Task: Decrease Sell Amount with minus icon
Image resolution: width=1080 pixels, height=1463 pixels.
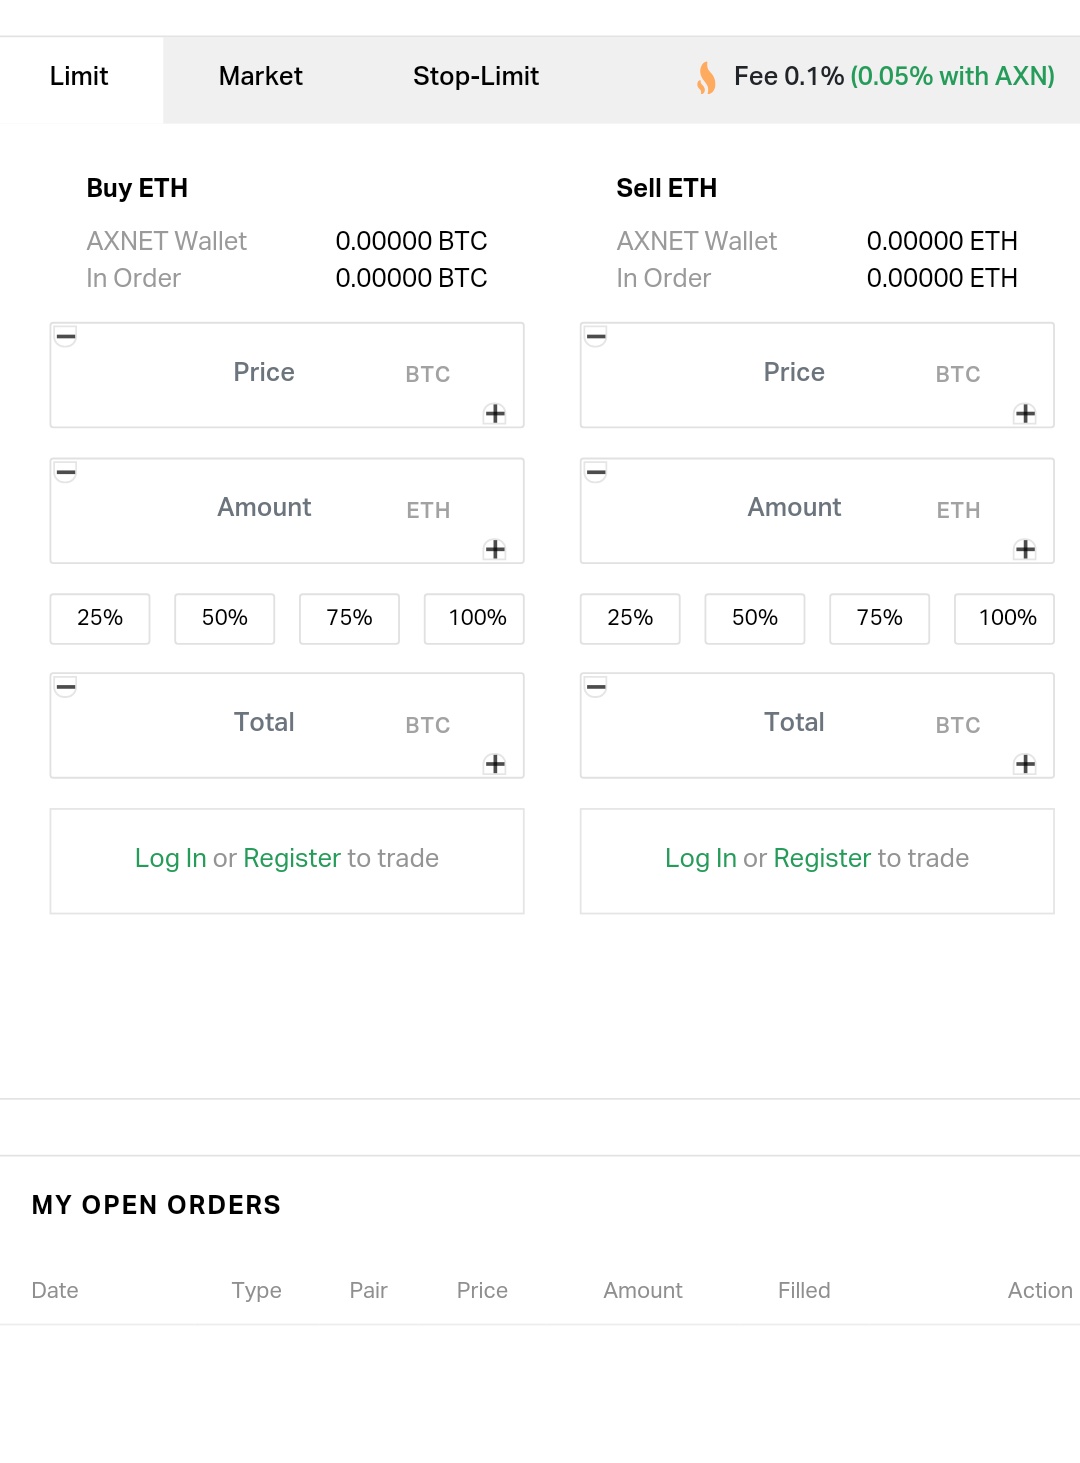Action: coord(596,472)
